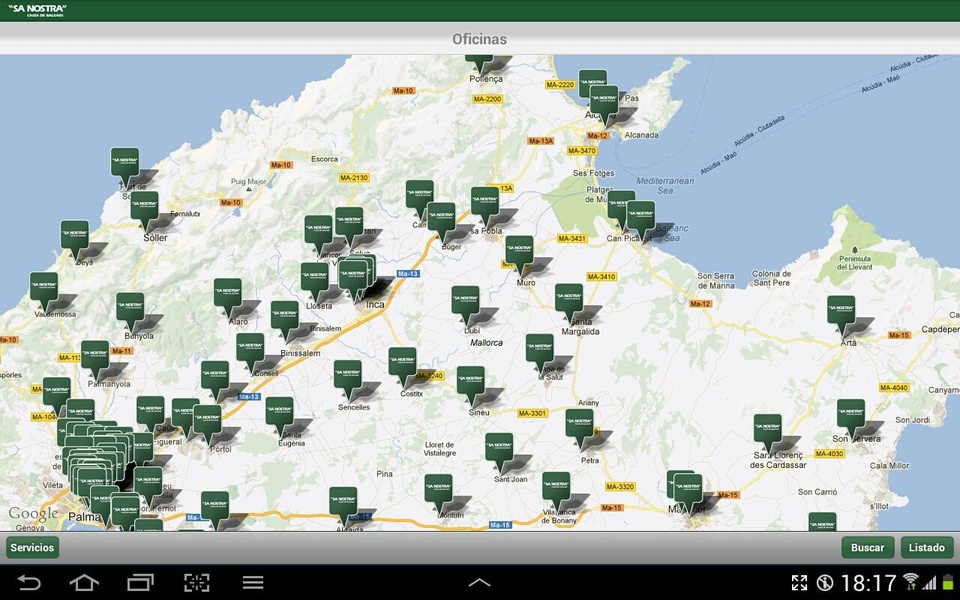Screen dimensions: 960x600
Task: Click the Lloret de Vistalegre label
Action: 440,449
